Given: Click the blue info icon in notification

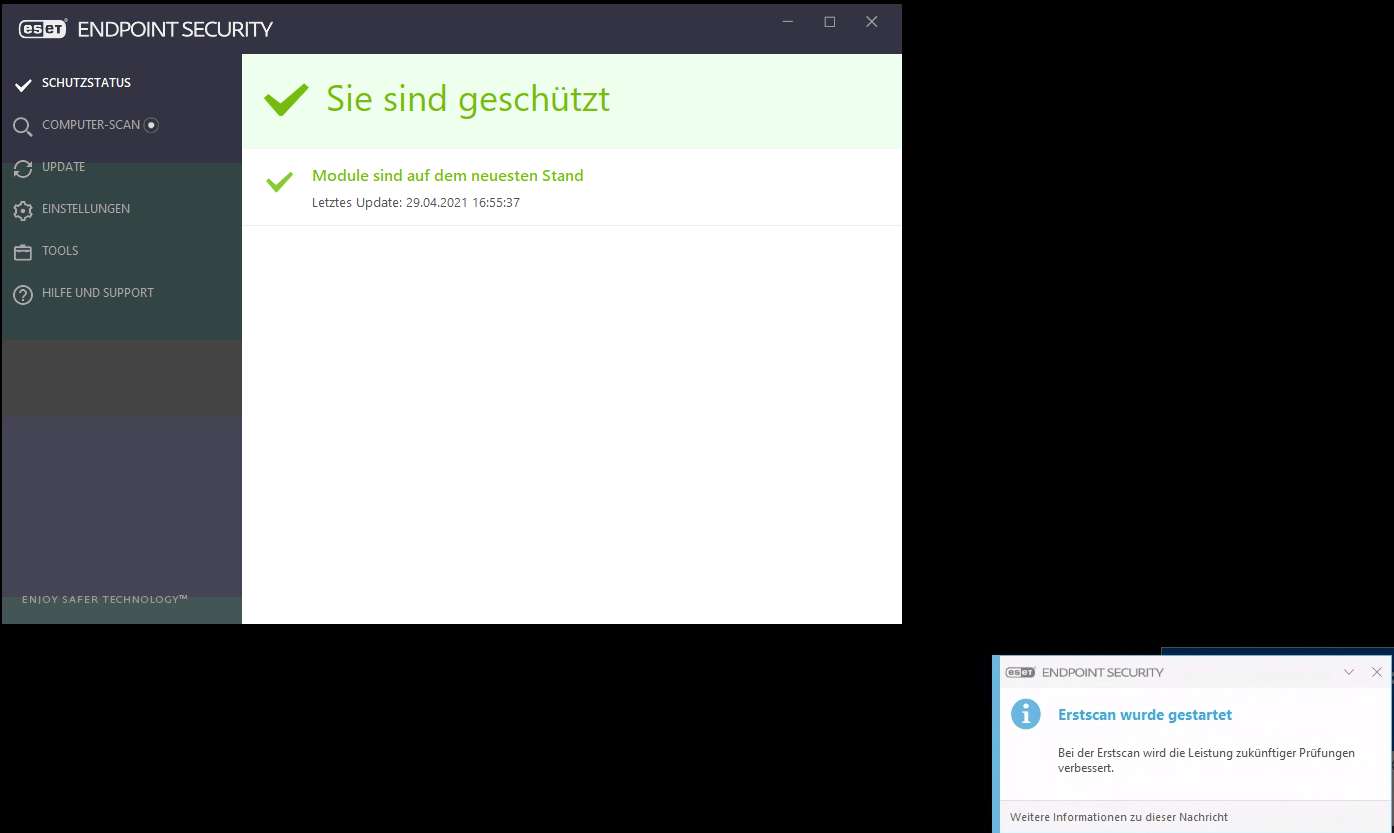Looking at the screenshot, I should click(1026, 714).
